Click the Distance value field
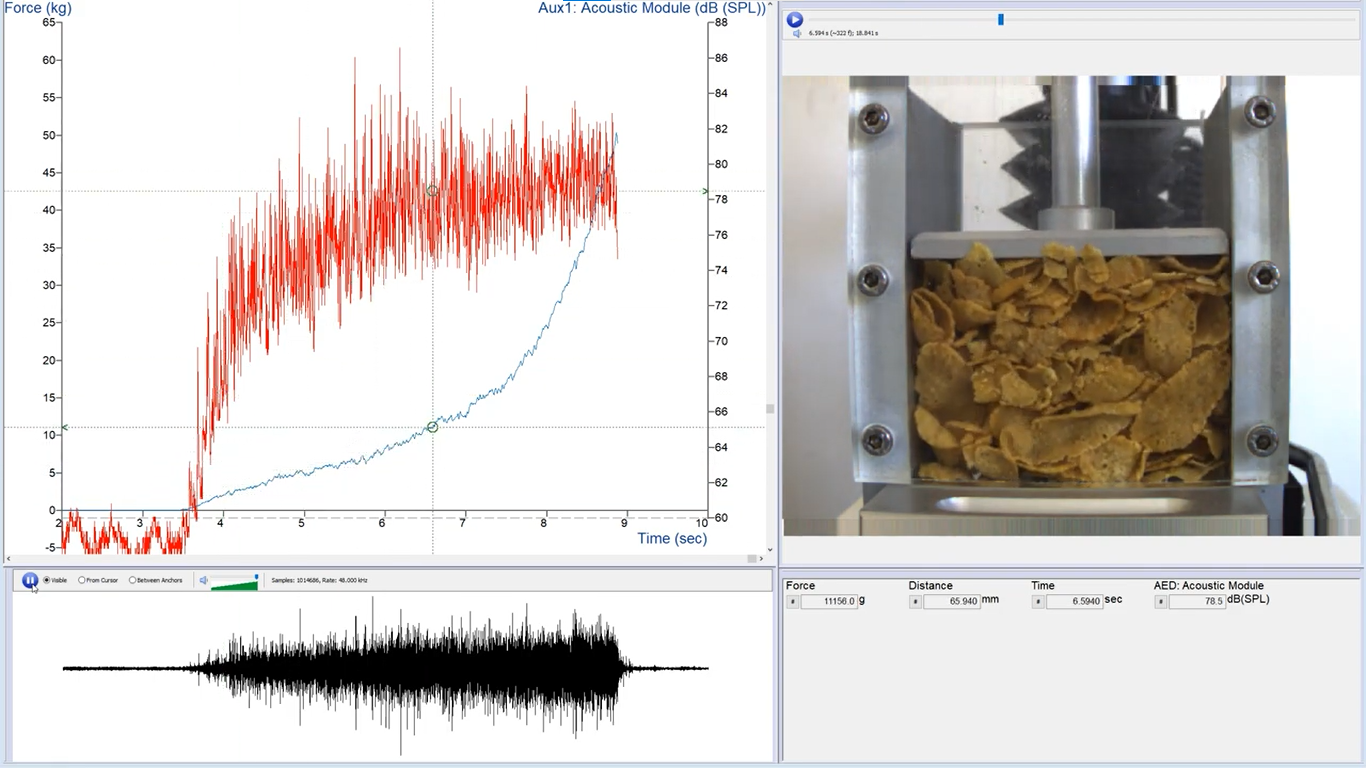The image size is (1366, 768). pyautogui.click(x=952, y=602)
